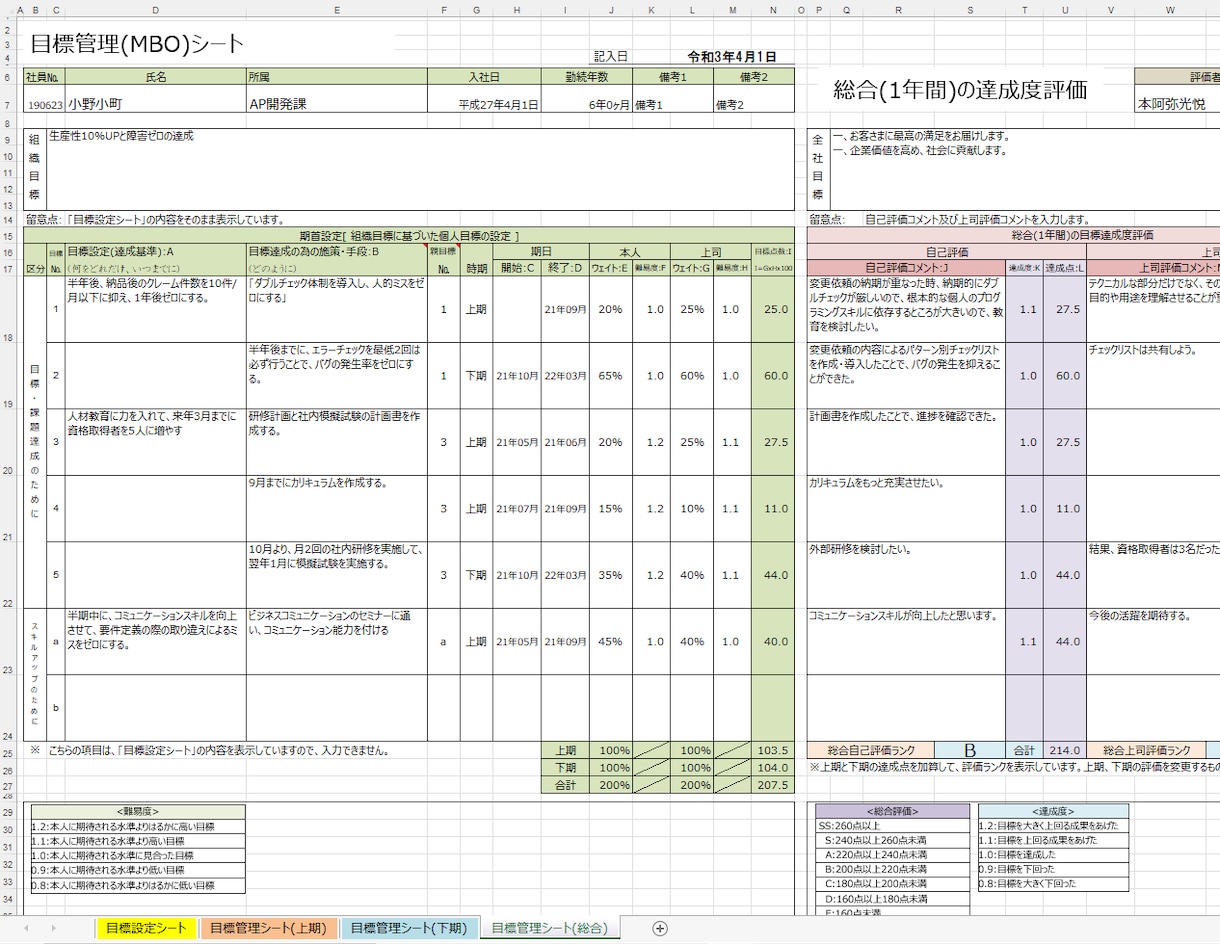Click the total score 214.0 cell
This screenshot has width=1220, height=944.
coord(1065,750)
